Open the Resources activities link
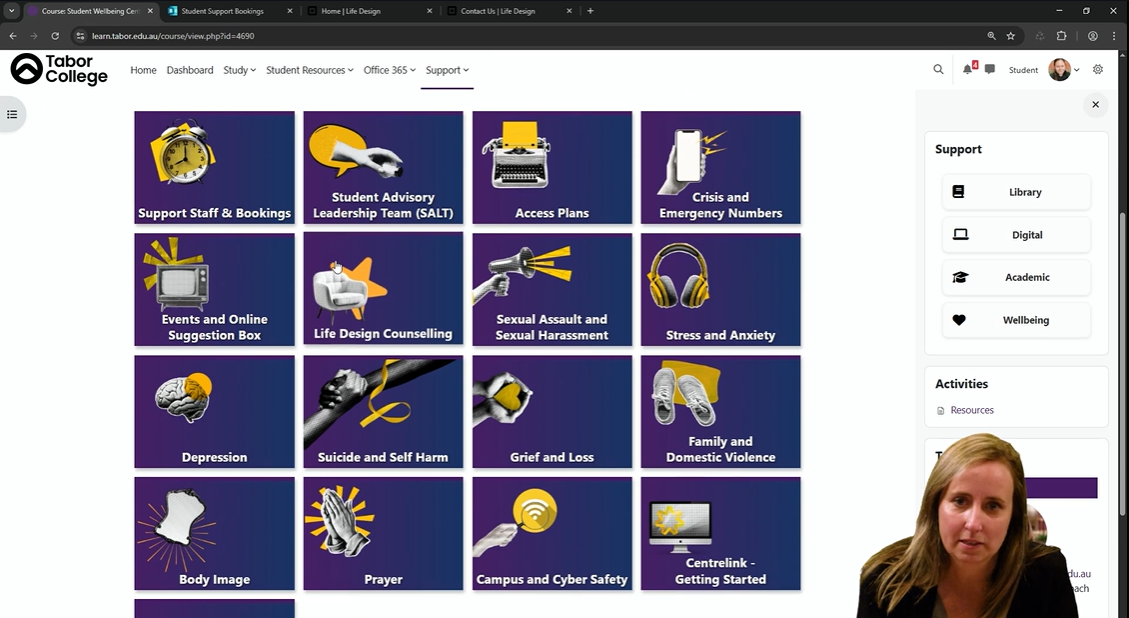The height and width of the screenshot is (618, 1129). pyautogui.click(x=971, y=410)
